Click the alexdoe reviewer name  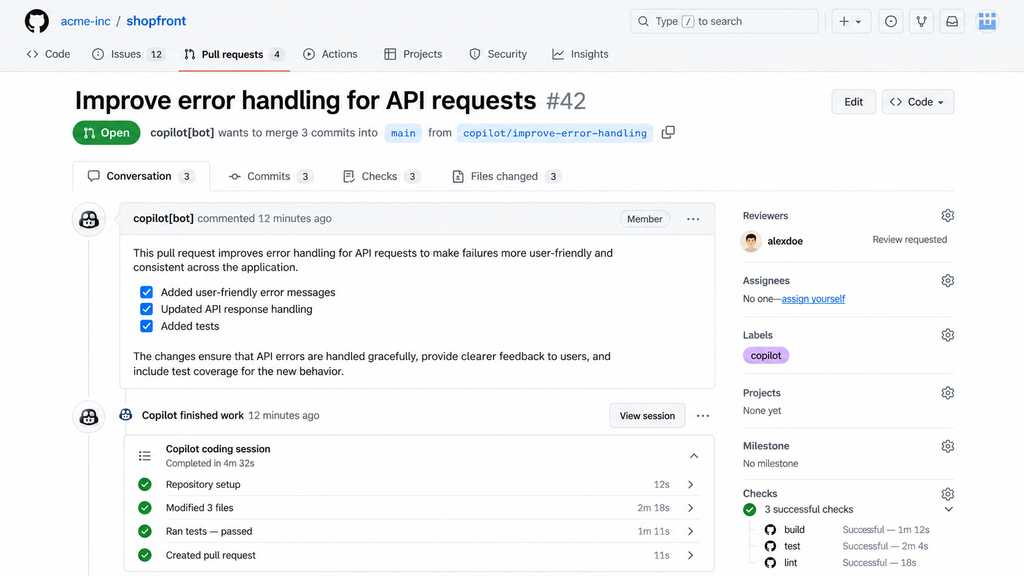(x=785, y=241)
